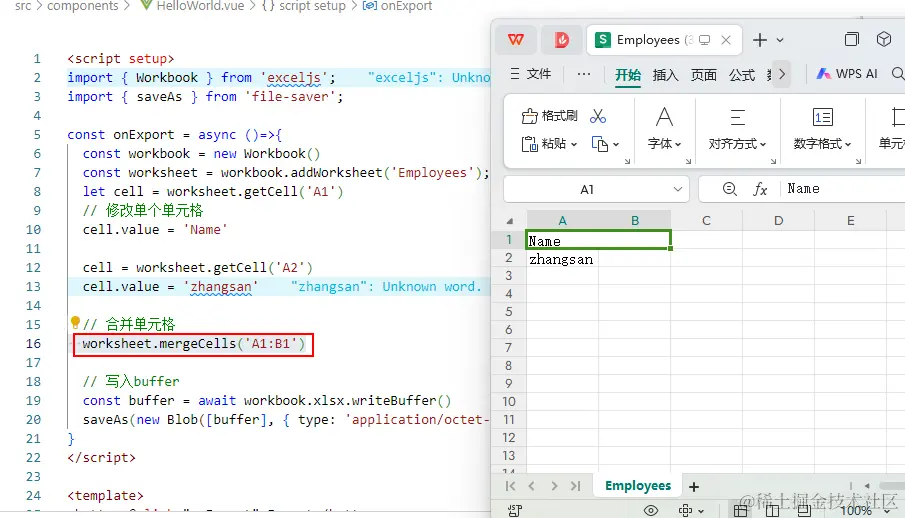
Task: Select the 格式刷 format painter
Action: point(549,116)
